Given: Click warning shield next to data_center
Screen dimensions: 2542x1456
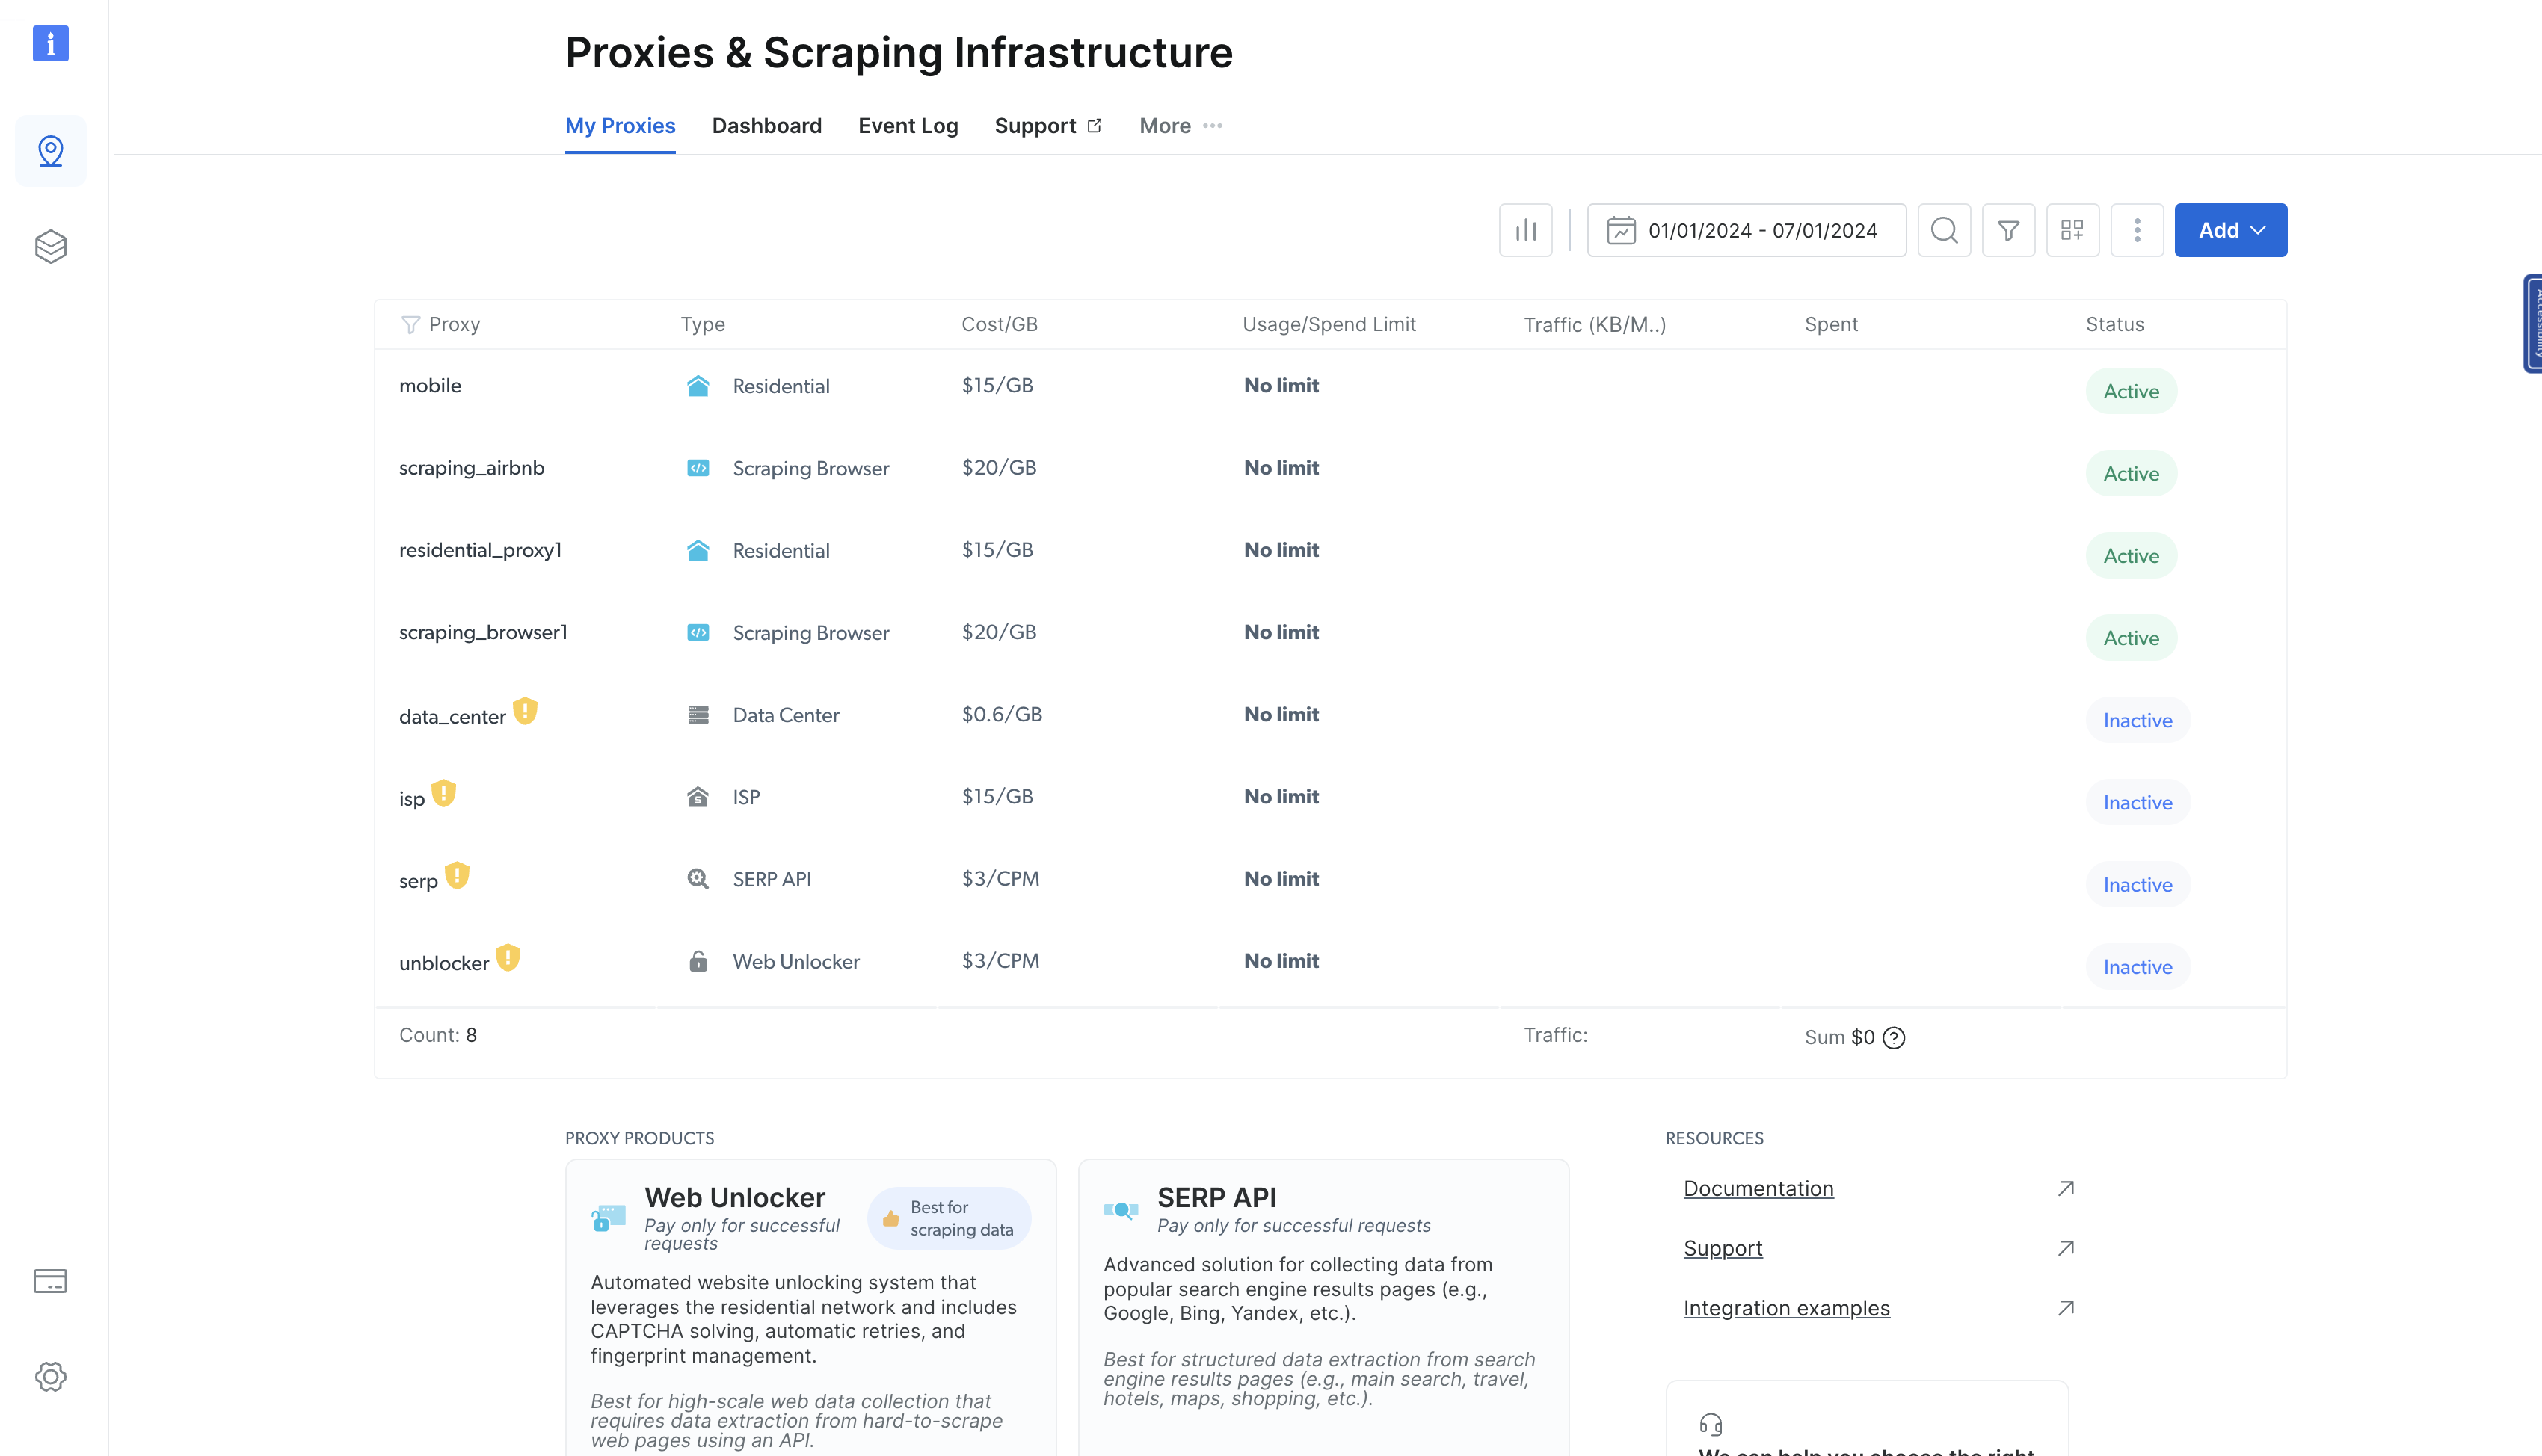Looking at the screenshot, I should pos(525,711).
